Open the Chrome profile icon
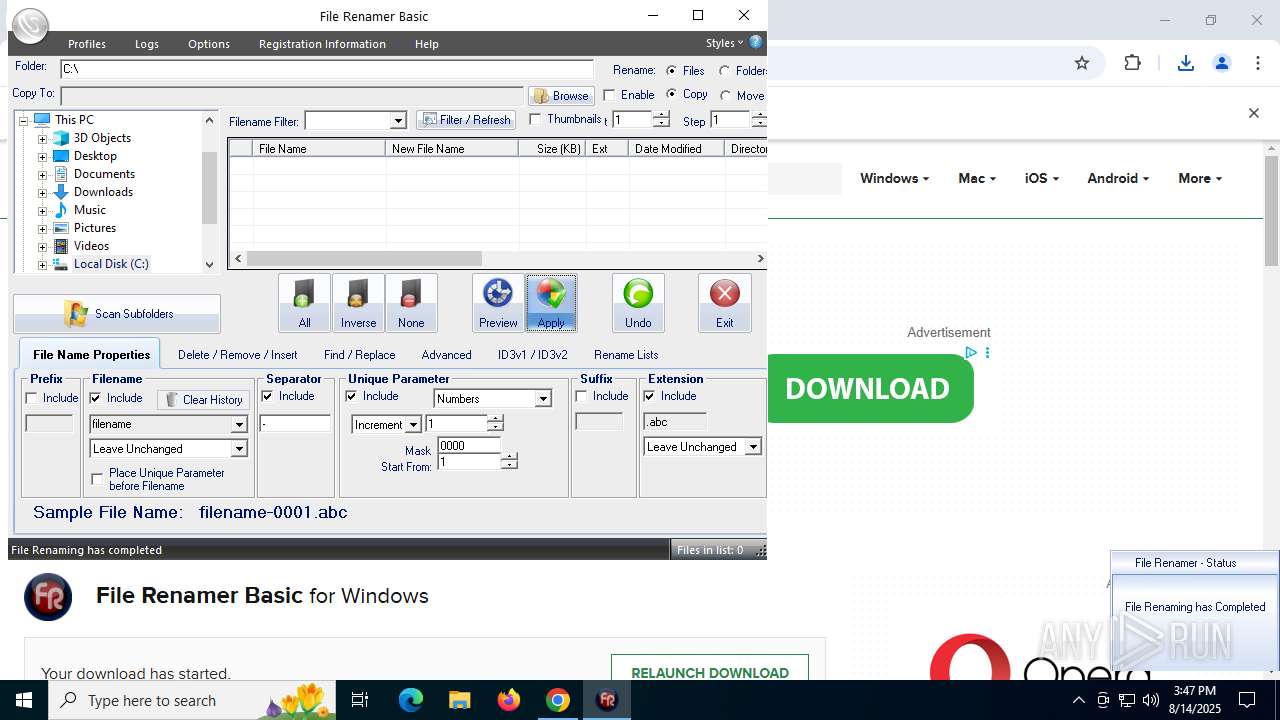Screen dimensions: 1280x720 [1222, 63]
